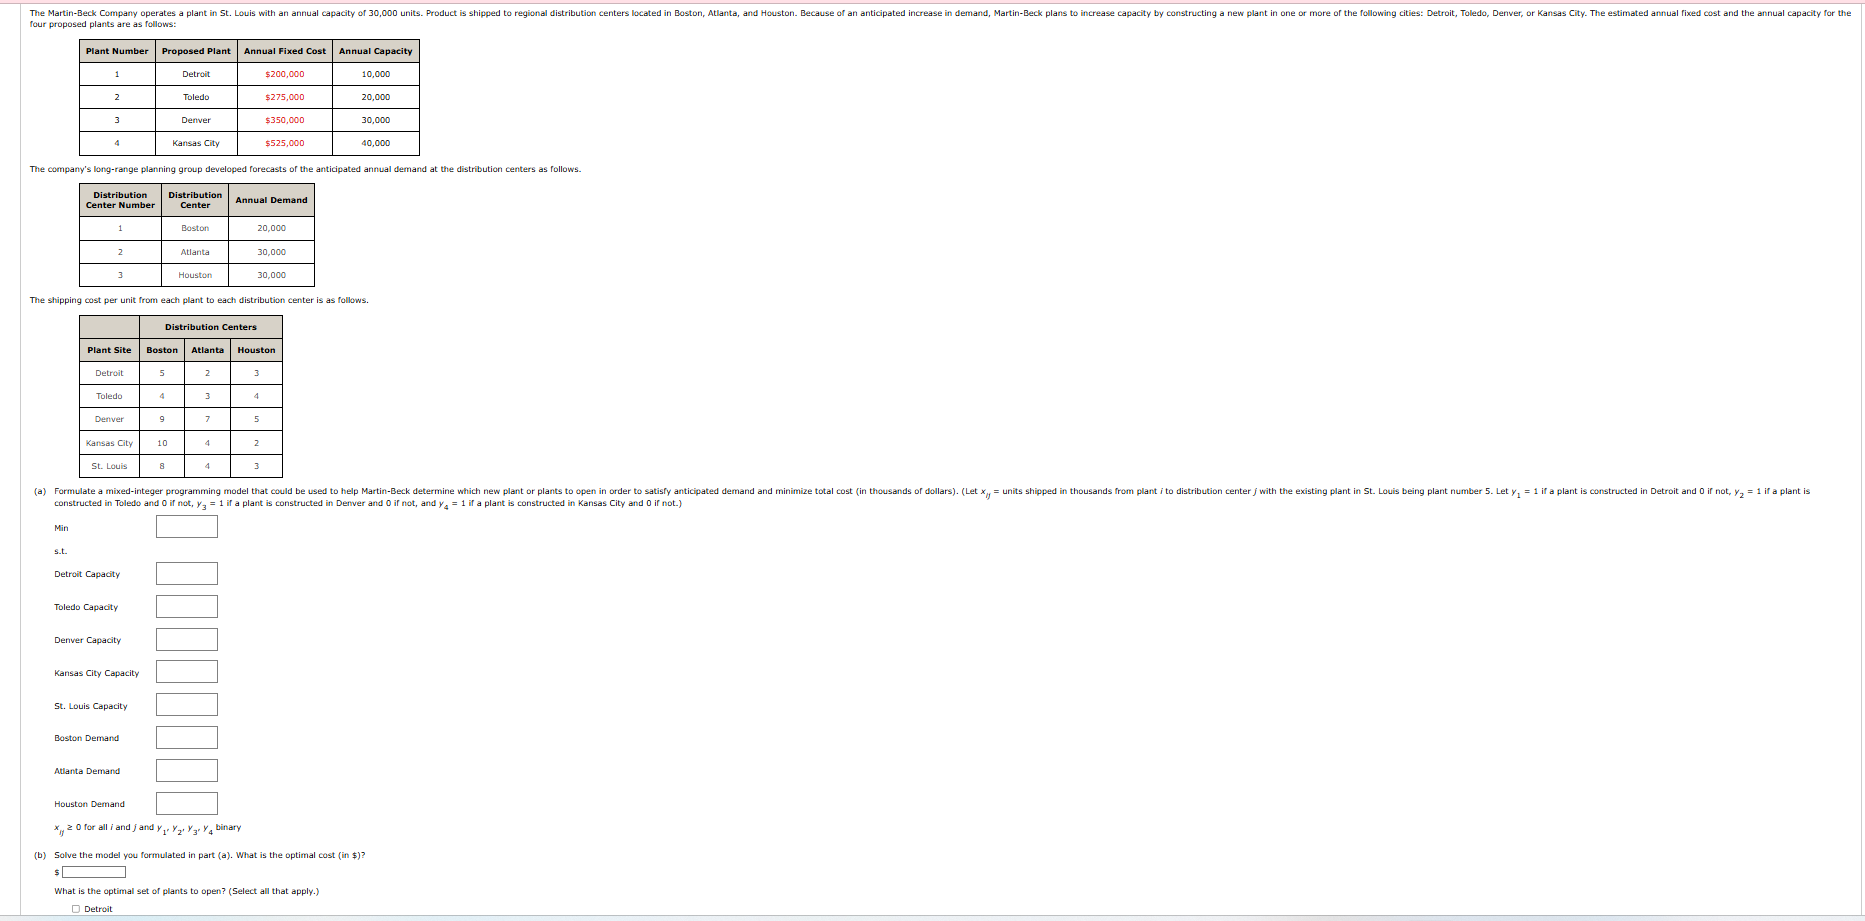Click the Min objective function input box
1865x921 pixels.
(186, 527)
